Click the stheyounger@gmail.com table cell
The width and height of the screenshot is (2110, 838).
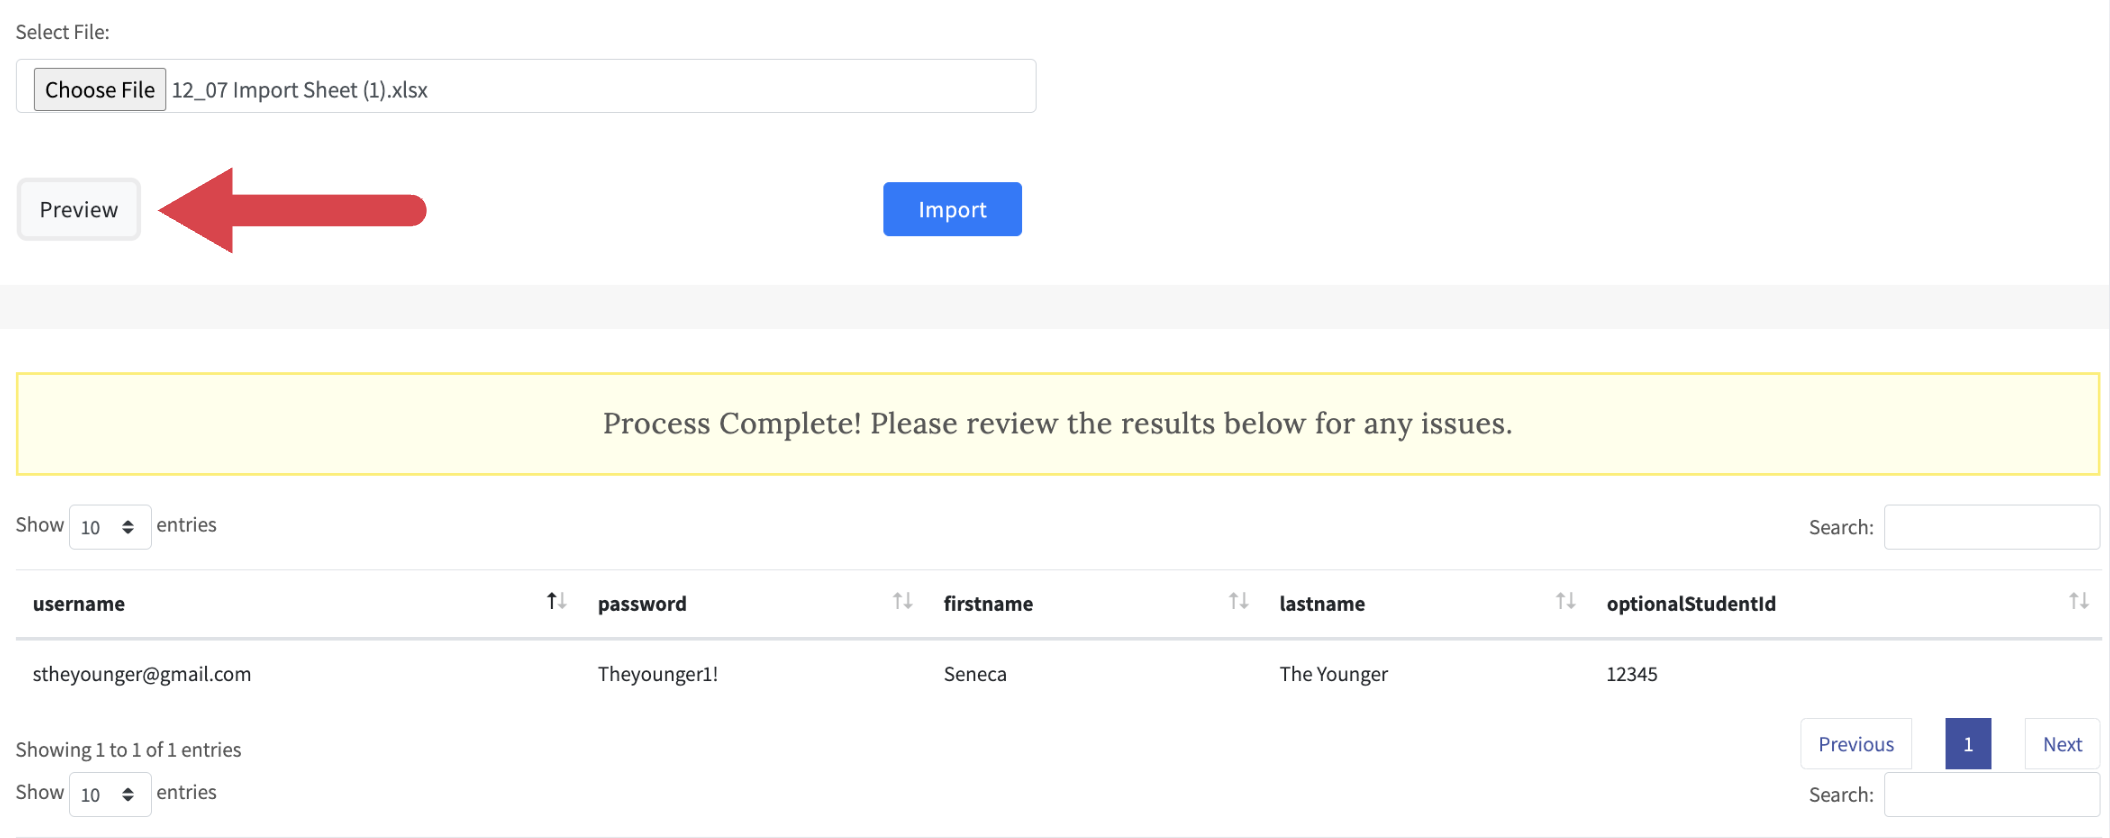(x=142, y=674)
